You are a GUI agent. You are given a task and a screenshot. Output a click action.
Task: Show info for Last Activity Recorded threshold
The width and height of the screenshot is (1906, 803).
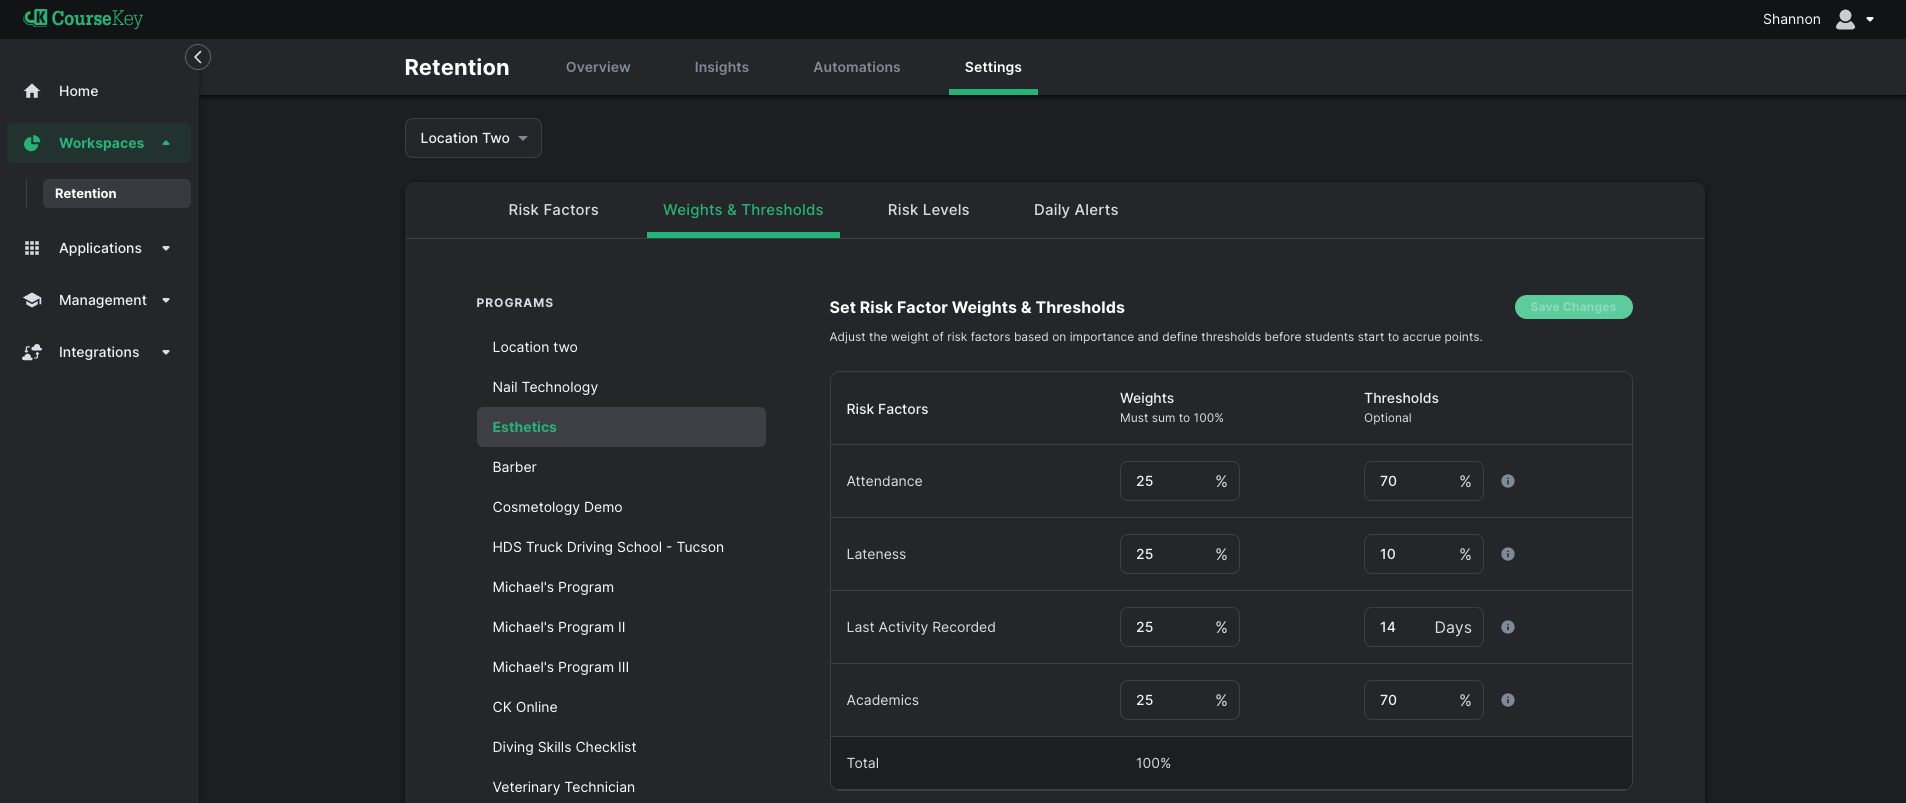pos(1508,627)
